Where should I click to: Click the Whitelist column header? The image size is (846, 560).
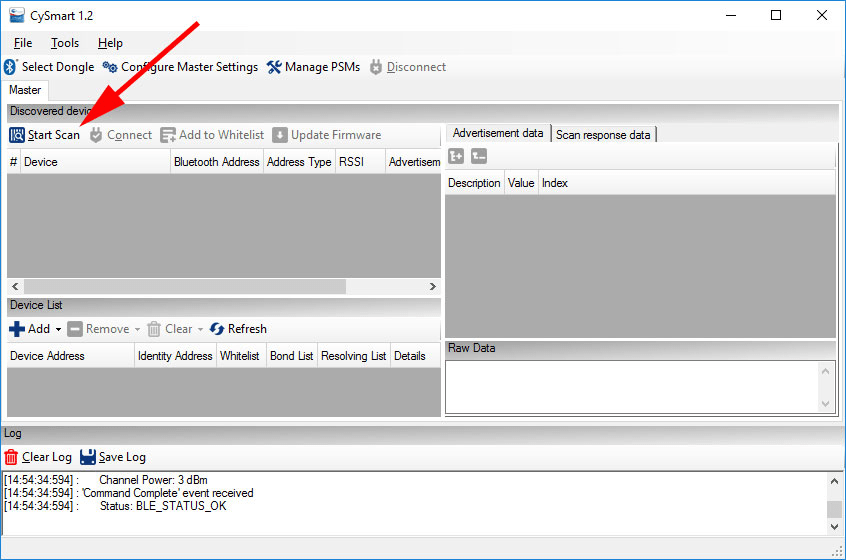click(x=240, y=356)
